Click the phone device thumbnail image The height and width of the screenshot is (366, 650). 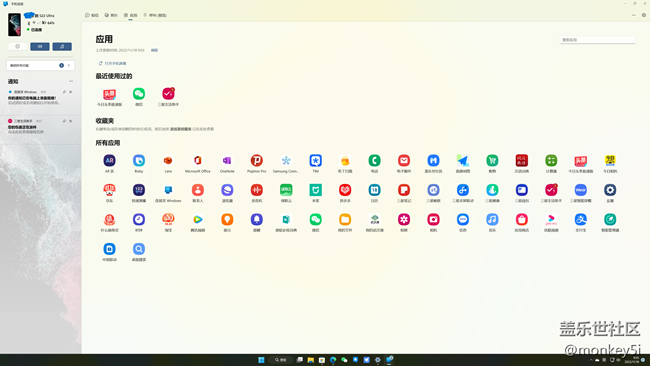click(15, 24)
